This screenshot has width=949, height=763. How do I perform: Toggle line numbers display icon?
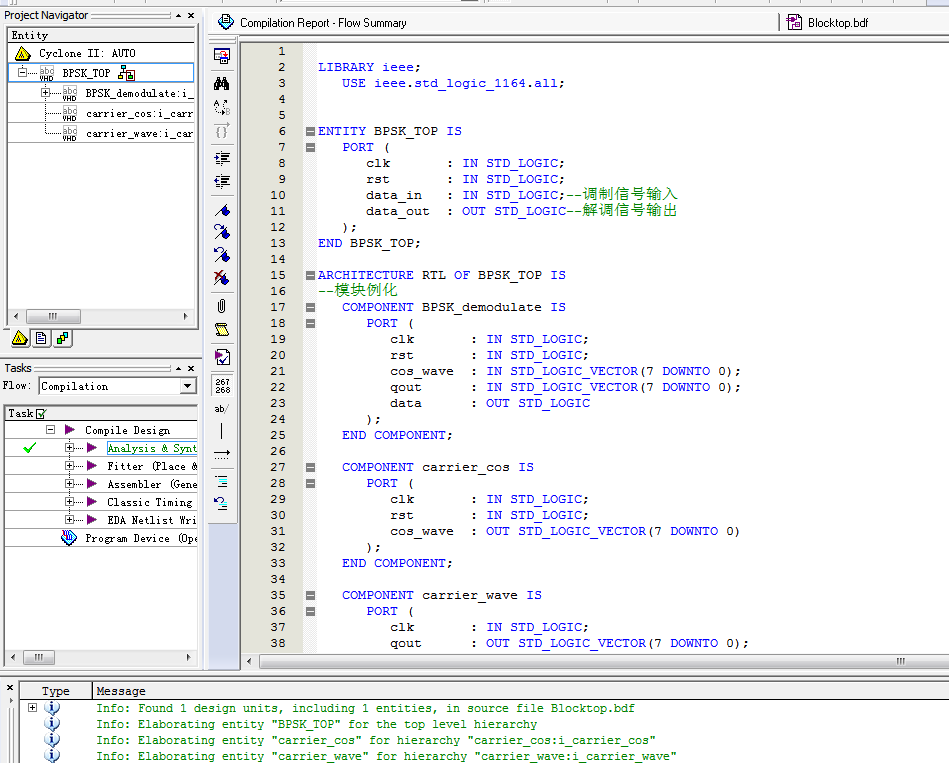coord(222,385)
